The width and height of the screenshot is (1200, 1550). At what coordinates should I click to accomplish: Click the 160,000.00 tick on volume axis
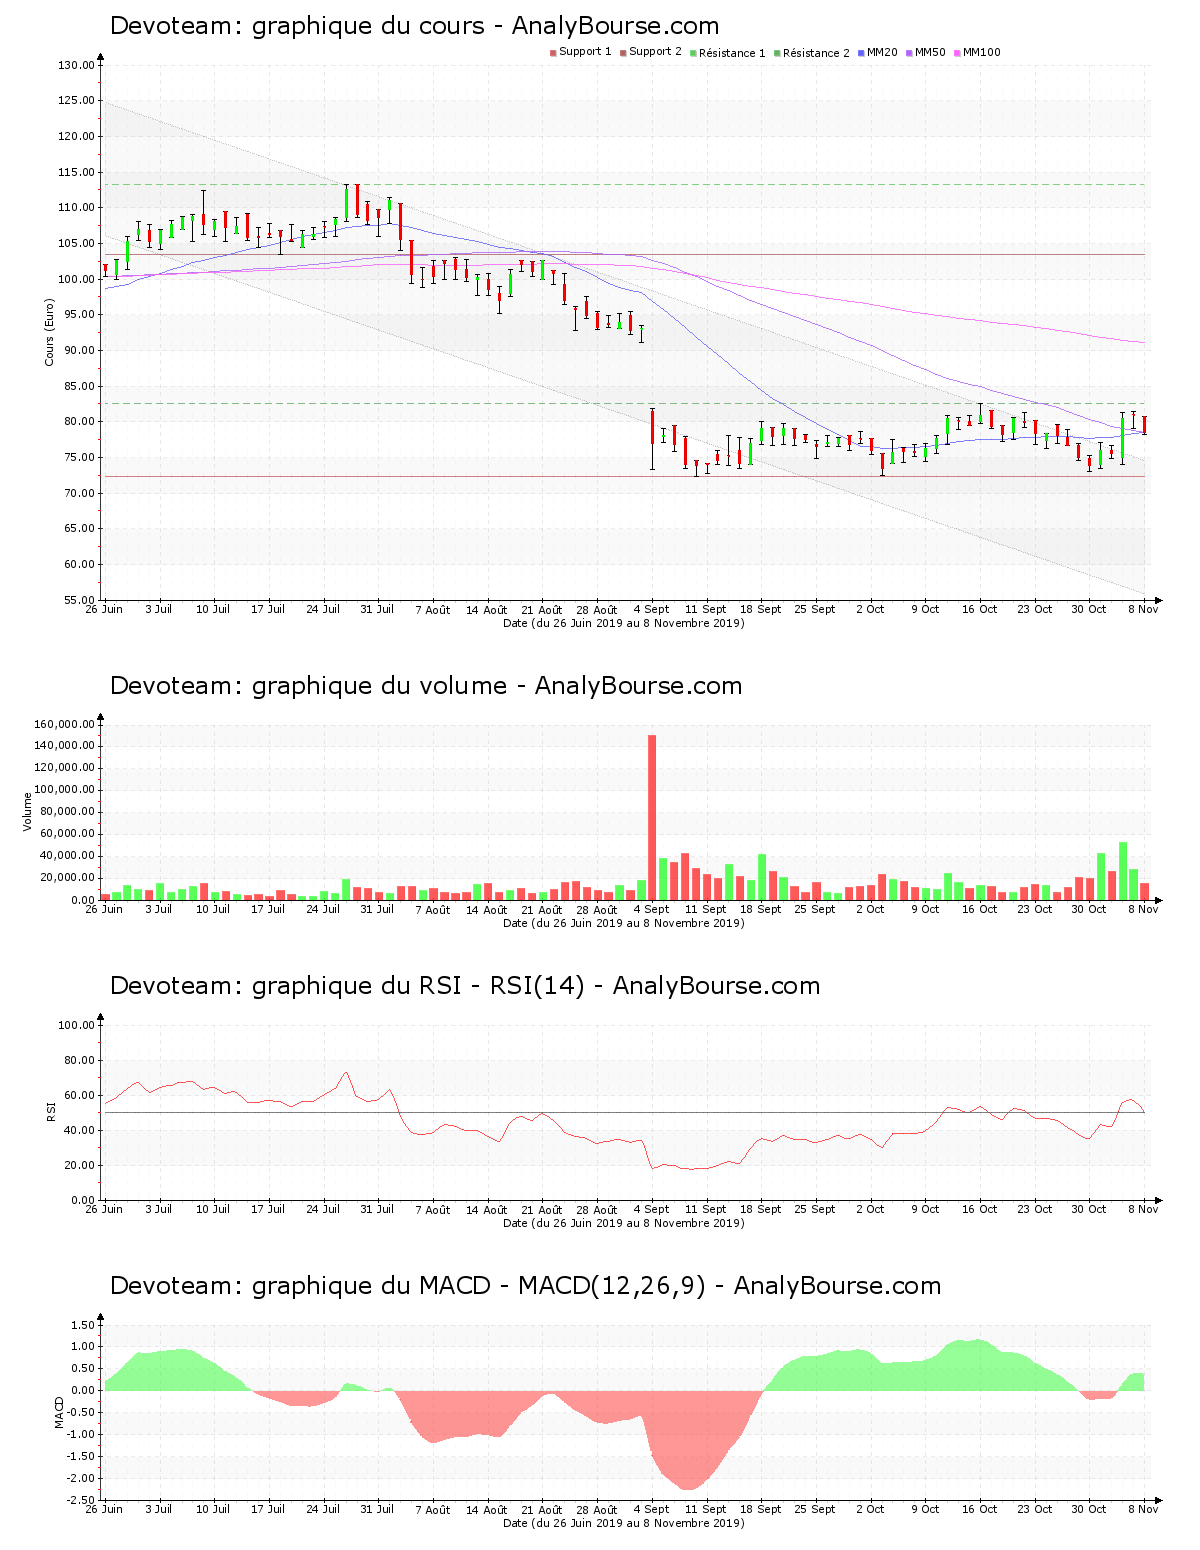point(64,724)
